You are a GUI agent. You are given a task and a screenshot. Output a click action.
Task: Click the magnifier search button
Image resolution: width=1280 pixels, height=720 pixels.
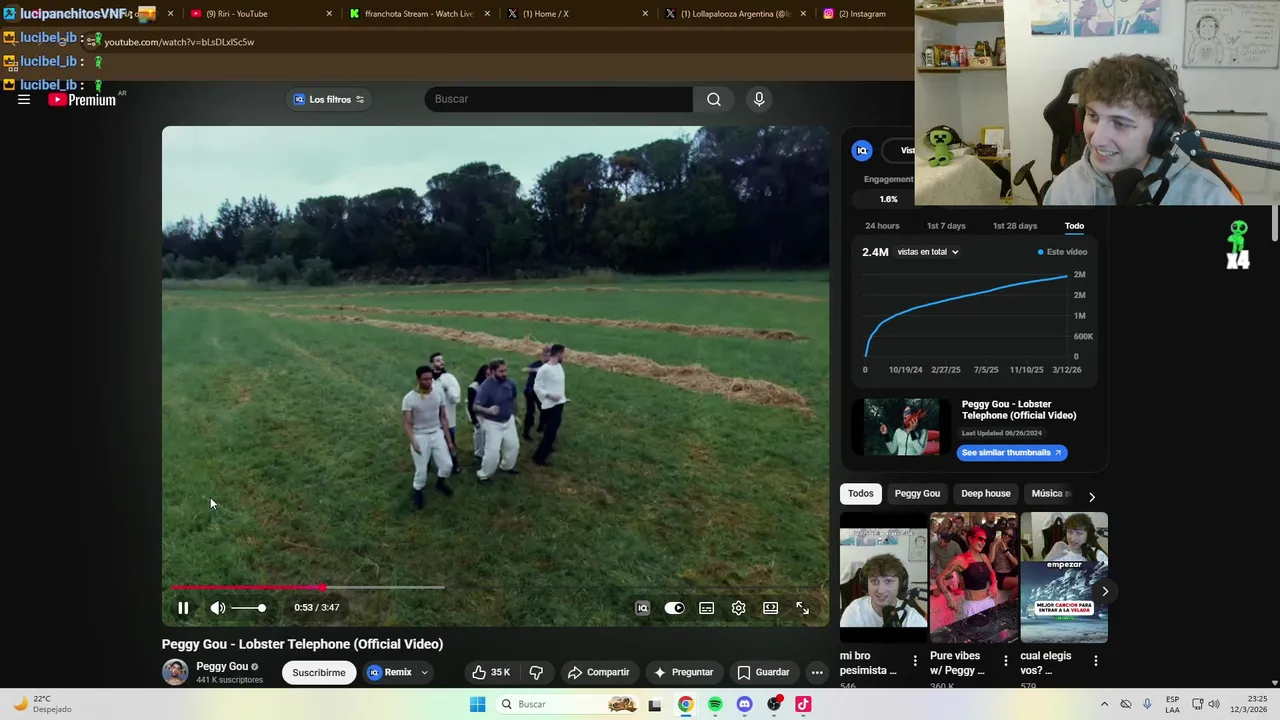714,99
